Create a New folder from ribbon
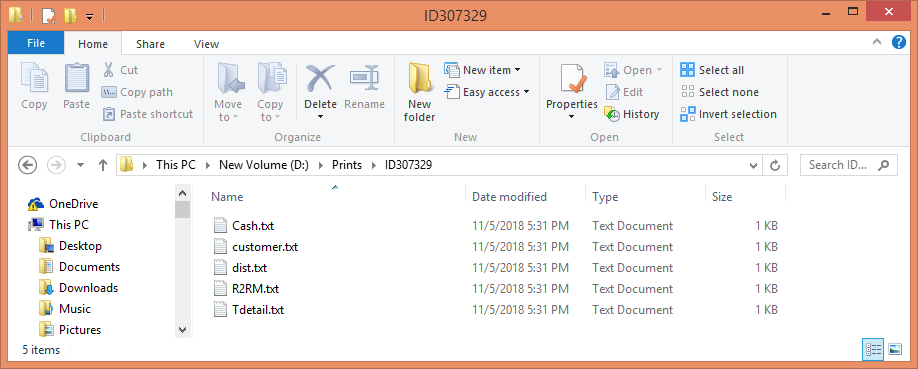The width and height of the screenshot is (918, 369). click(420, 92)
